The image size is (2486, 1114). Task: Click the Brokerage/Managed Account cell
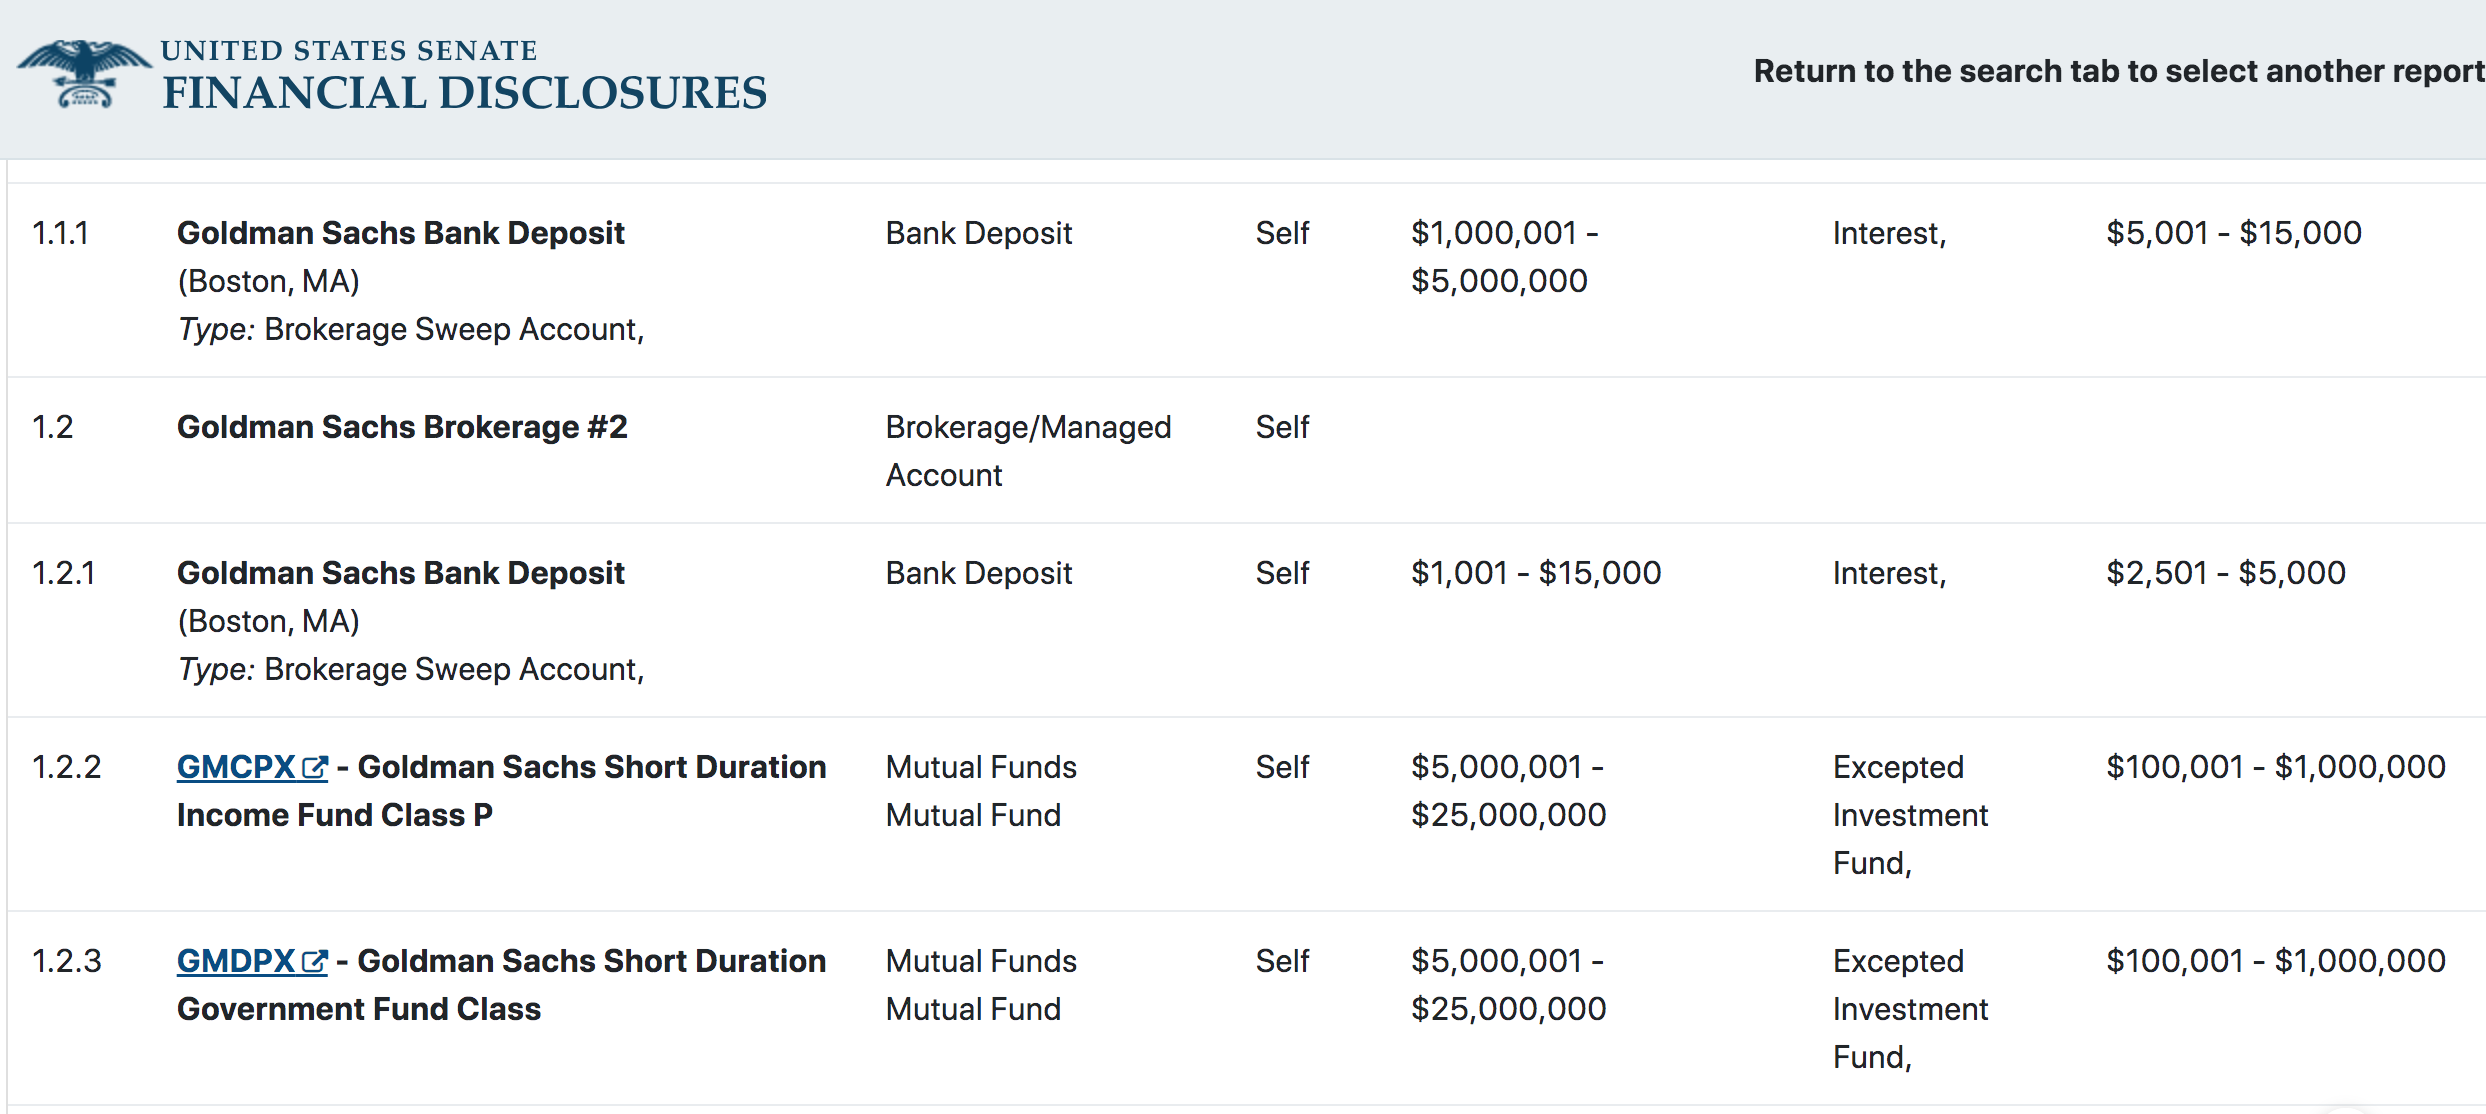(1027, 451)
